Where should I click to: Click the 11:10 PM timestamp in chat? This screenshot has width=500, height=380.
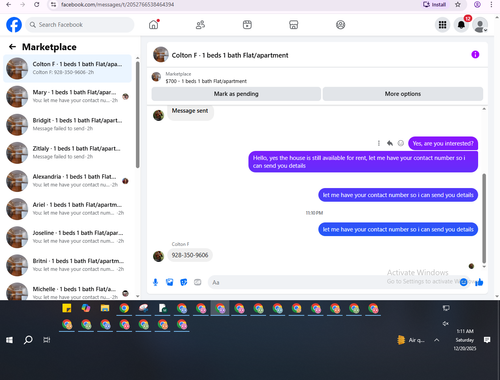pyautogui.click(x=314, y=213)
